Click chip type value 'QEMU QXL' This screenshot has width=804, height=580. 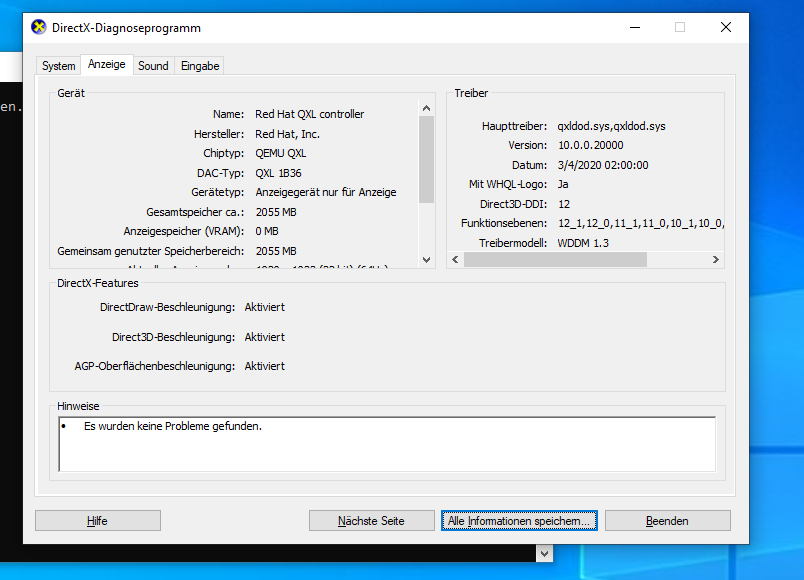[281, 153]
